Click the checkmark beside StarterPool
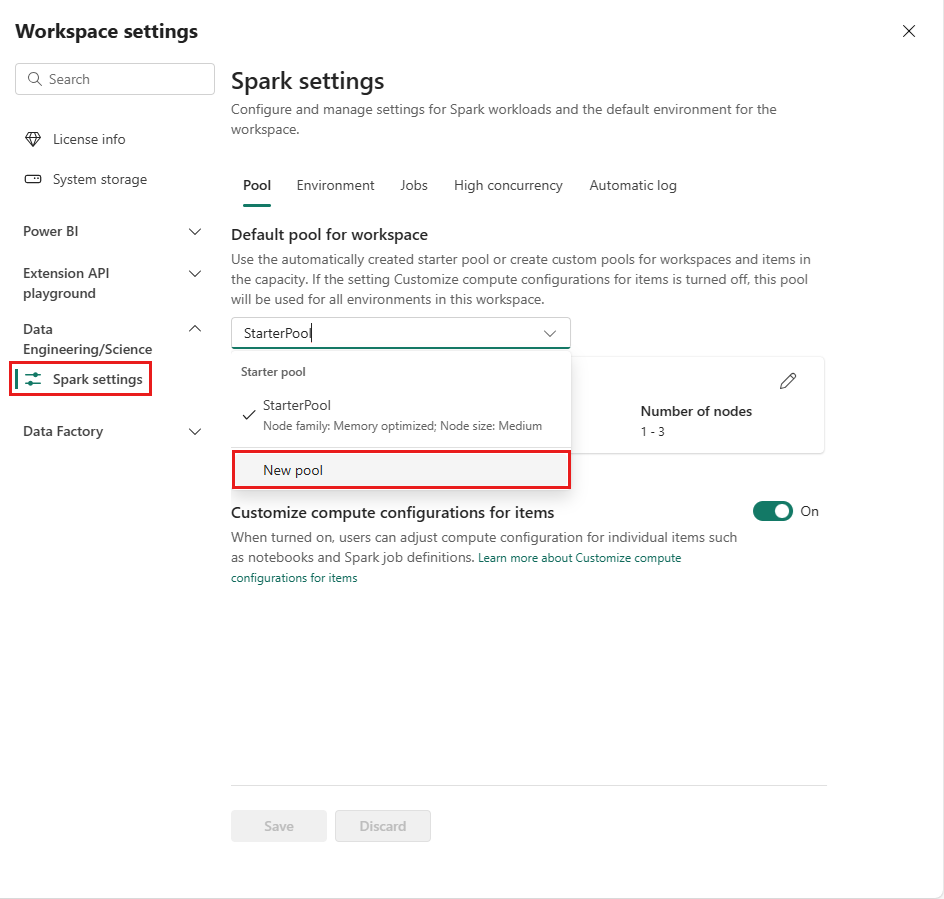 (249, 415)
